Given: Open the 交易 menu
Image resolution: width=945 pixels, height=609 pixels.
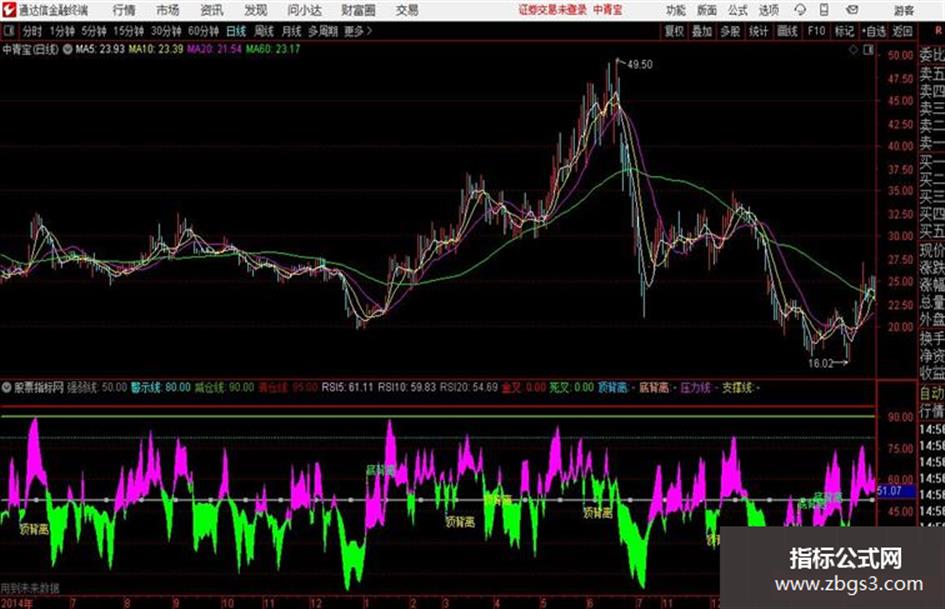Looking at the screenshot, I should pyautogui.click(x=407, y=10).
